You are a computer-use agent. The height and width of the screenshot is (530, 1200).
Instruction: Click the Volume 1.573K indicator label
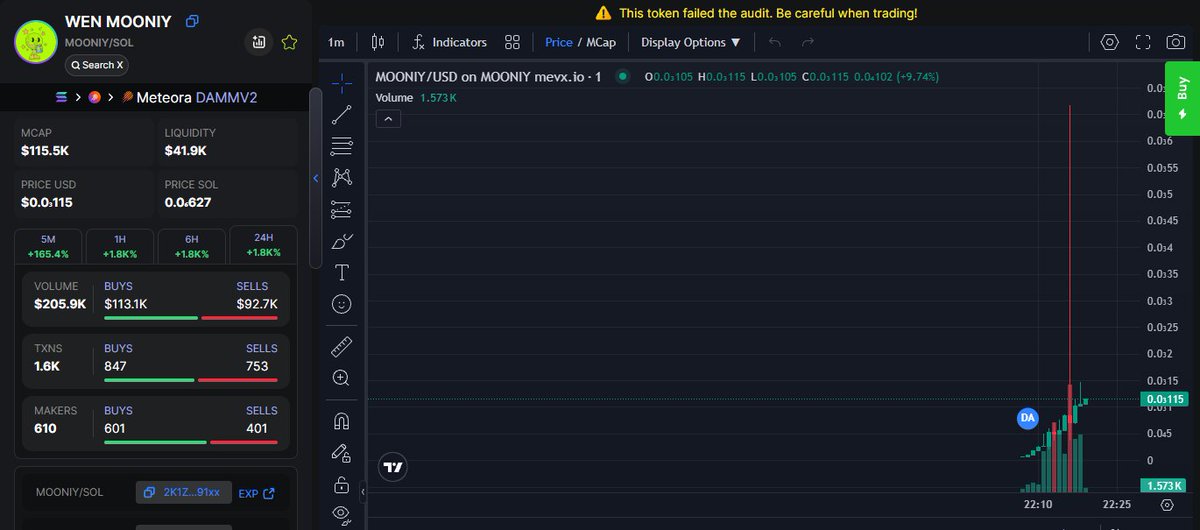click(x=416, y=98)
